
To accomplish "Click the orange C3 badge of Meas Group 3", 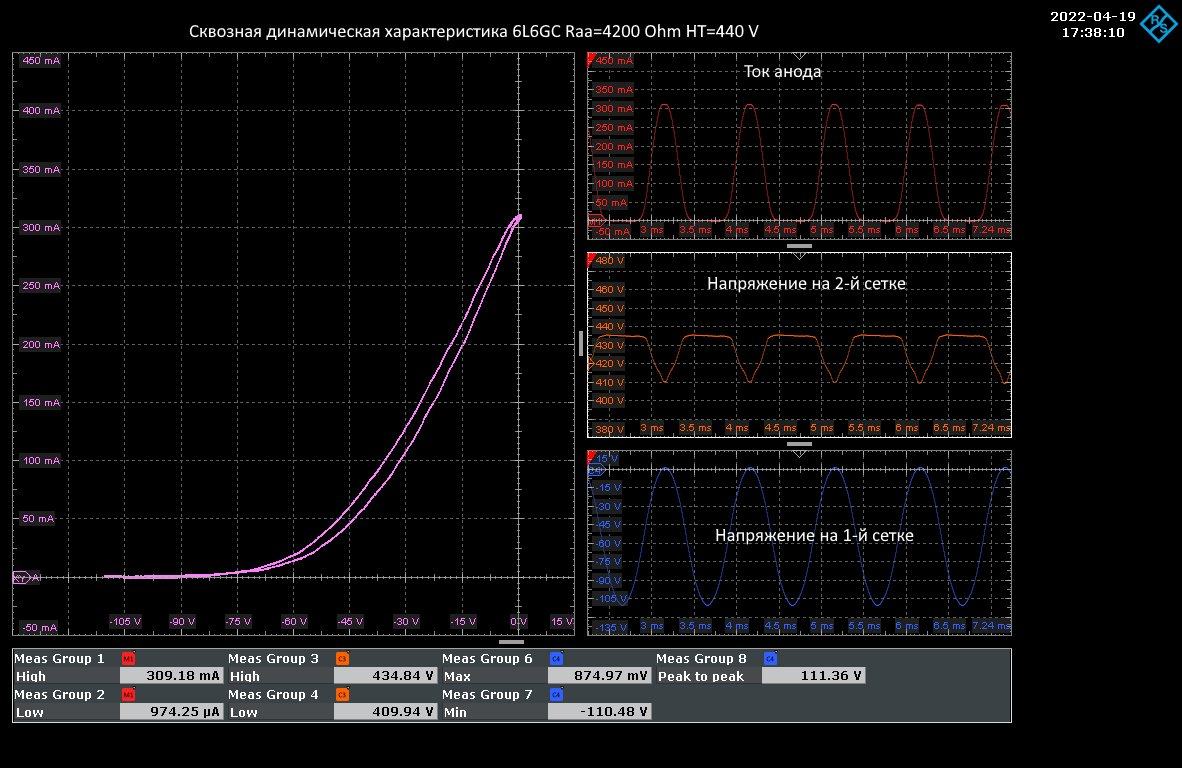I will (x=342, y=659).
